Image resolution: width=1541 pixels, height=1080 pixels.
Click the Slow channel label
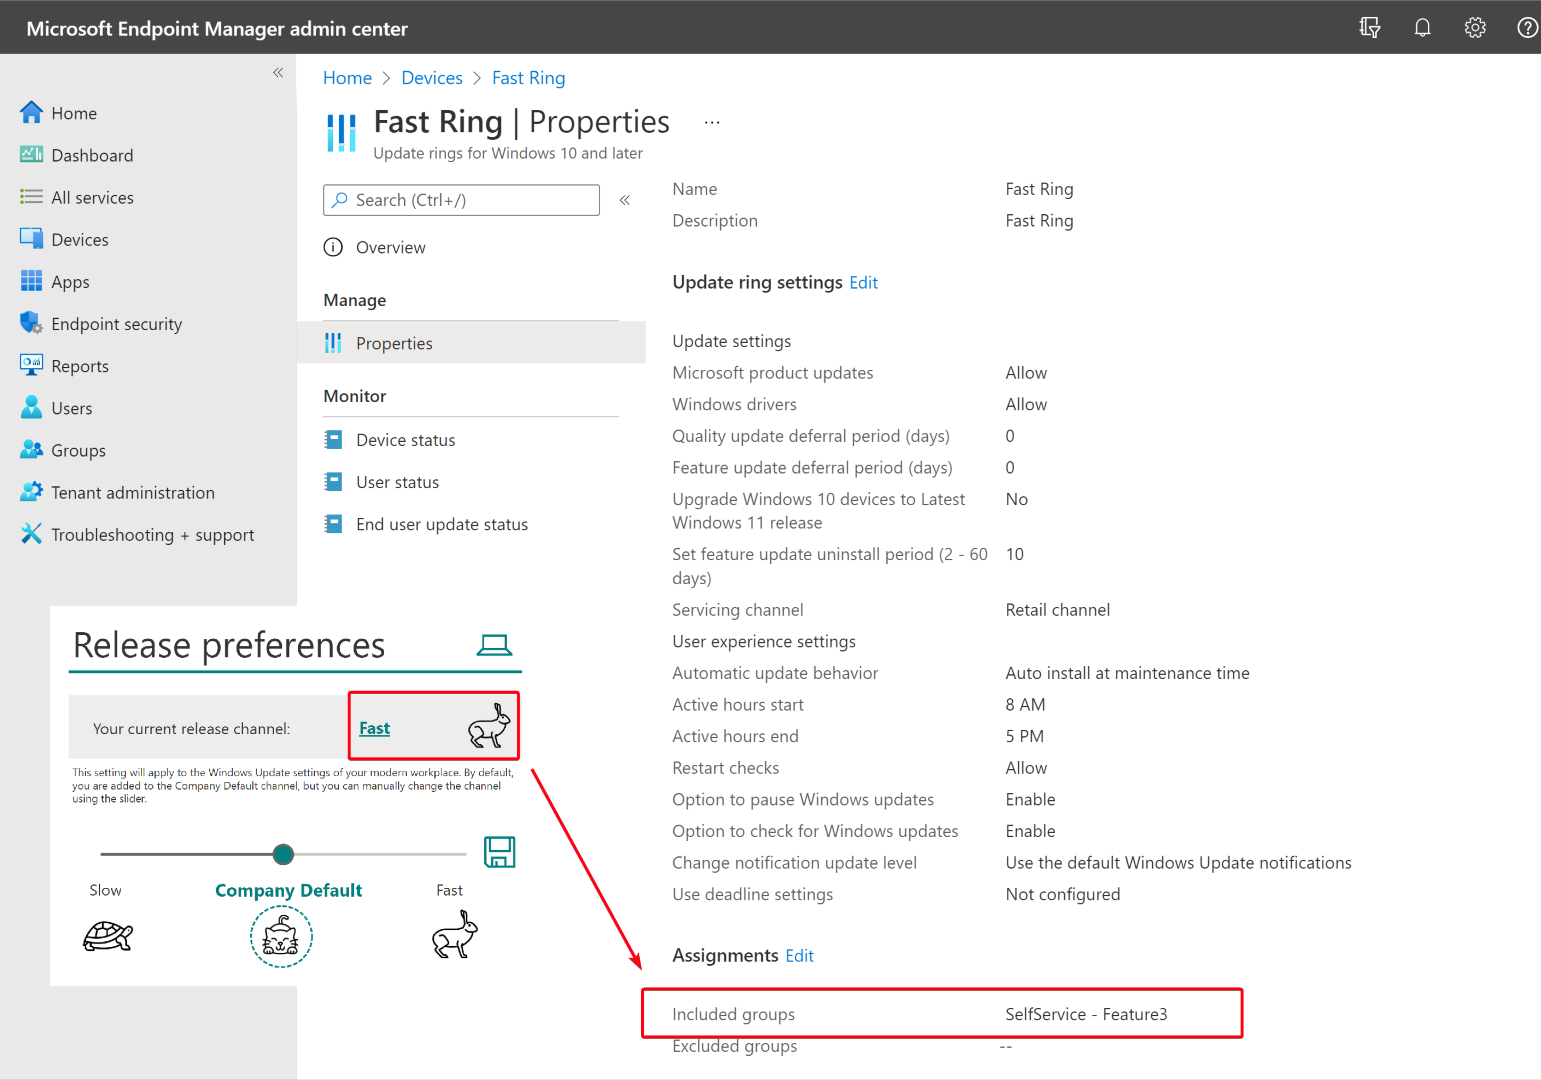pyautogui.click(x=105, y=890)
